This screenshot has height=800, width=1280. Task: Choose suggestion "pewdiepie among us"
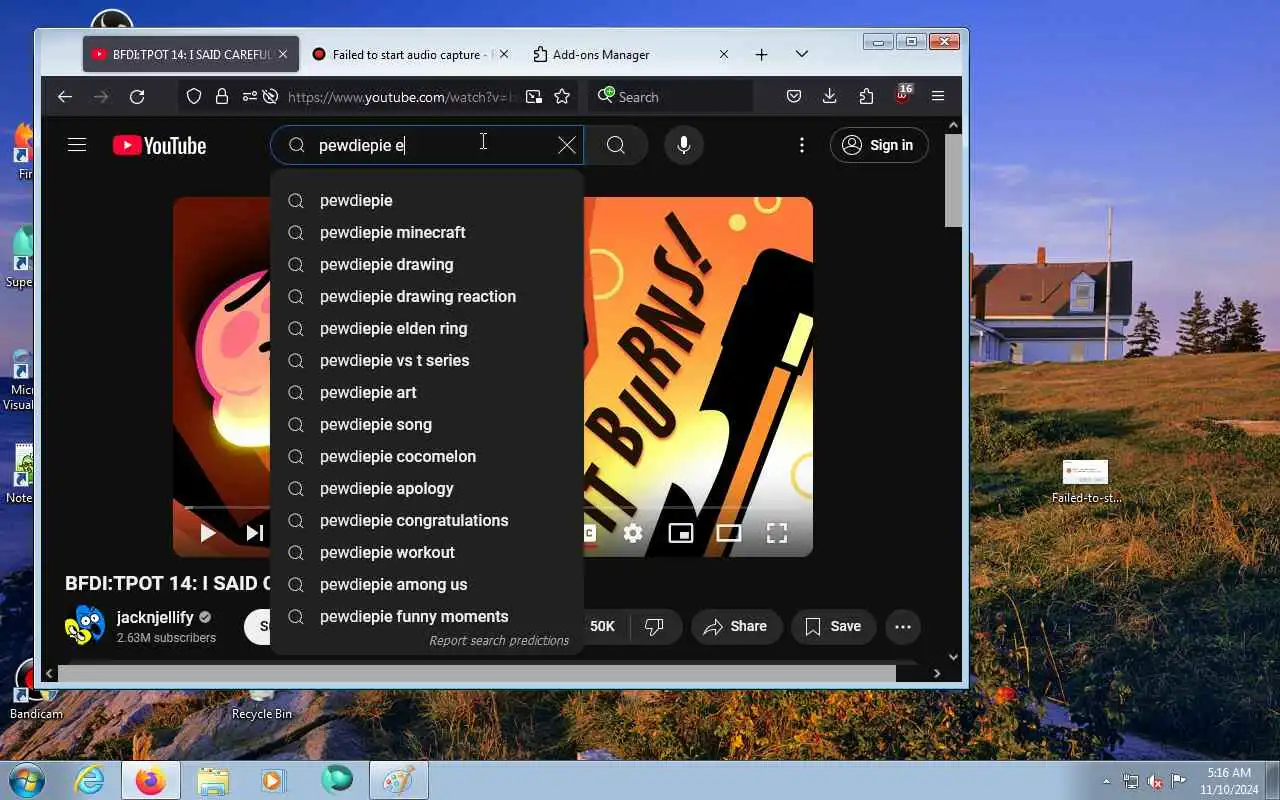pos(427,584)
